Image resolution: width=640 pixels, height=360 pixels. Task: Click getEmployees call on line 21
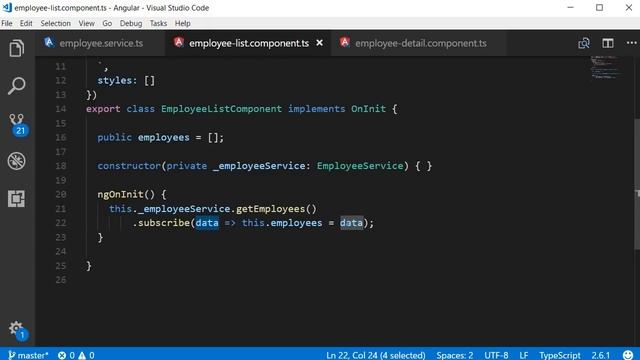270,209
